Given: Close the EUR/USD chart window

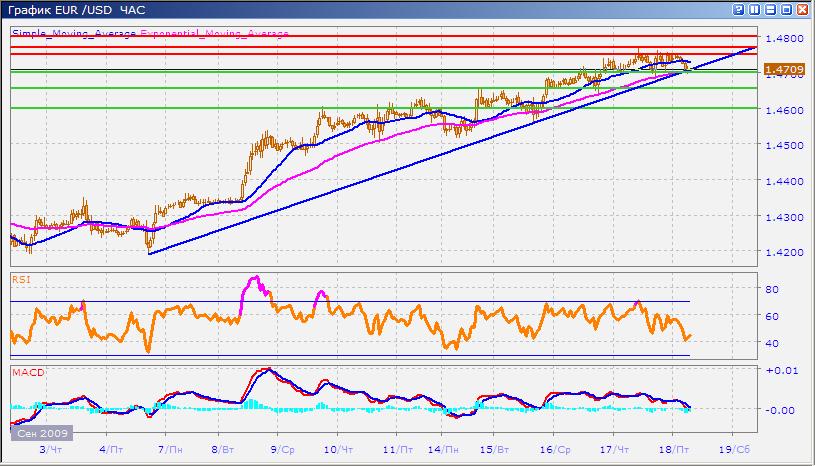Looking at the screenshot, I should coord(800,10).
